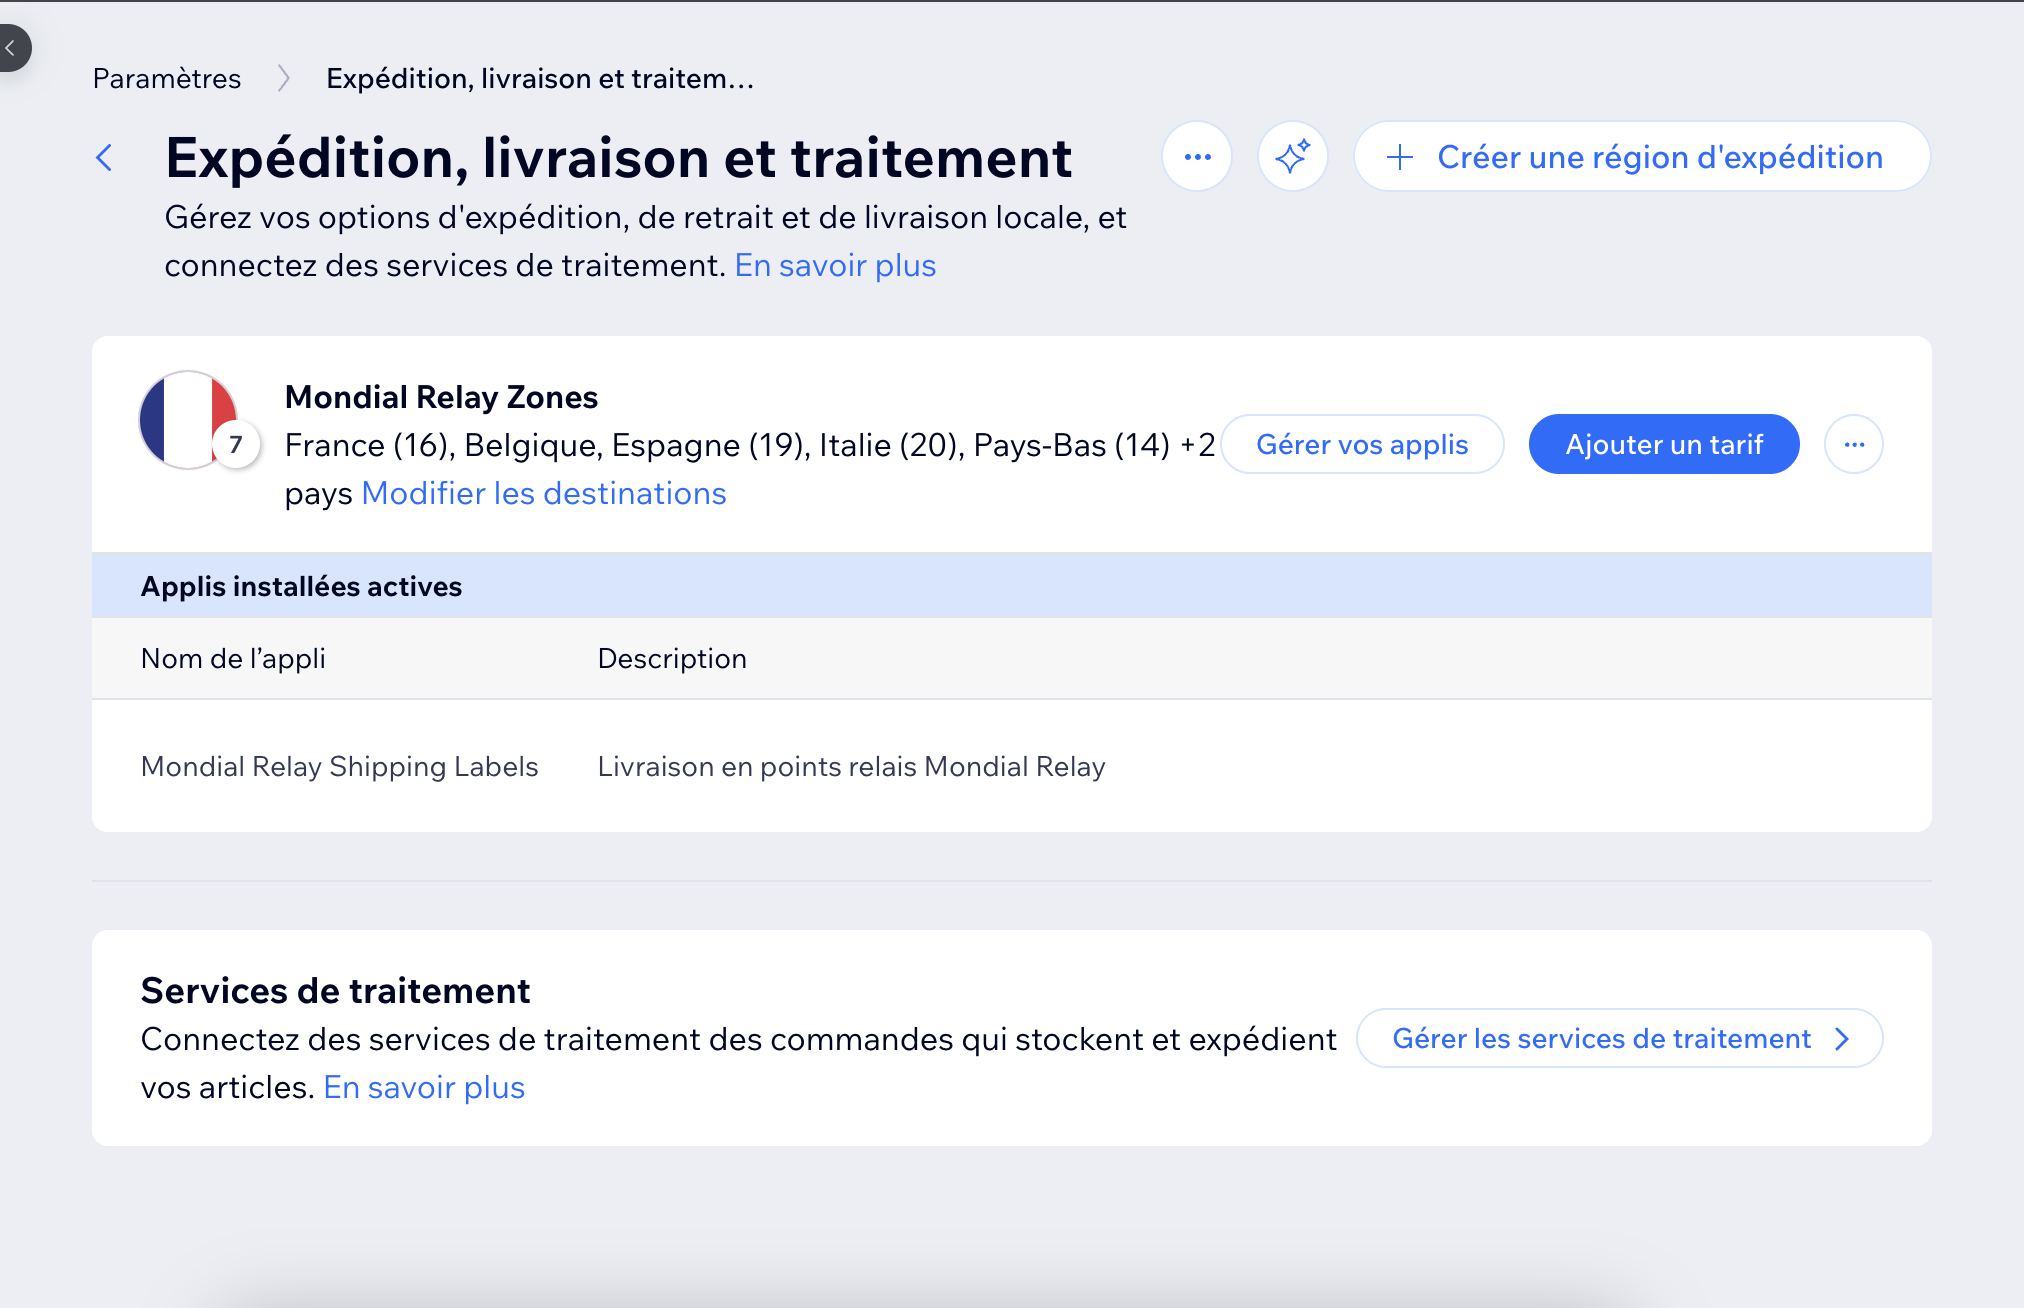
Task: Click the AI sparkle assistant icon
Action: (x=1292, y=157)
